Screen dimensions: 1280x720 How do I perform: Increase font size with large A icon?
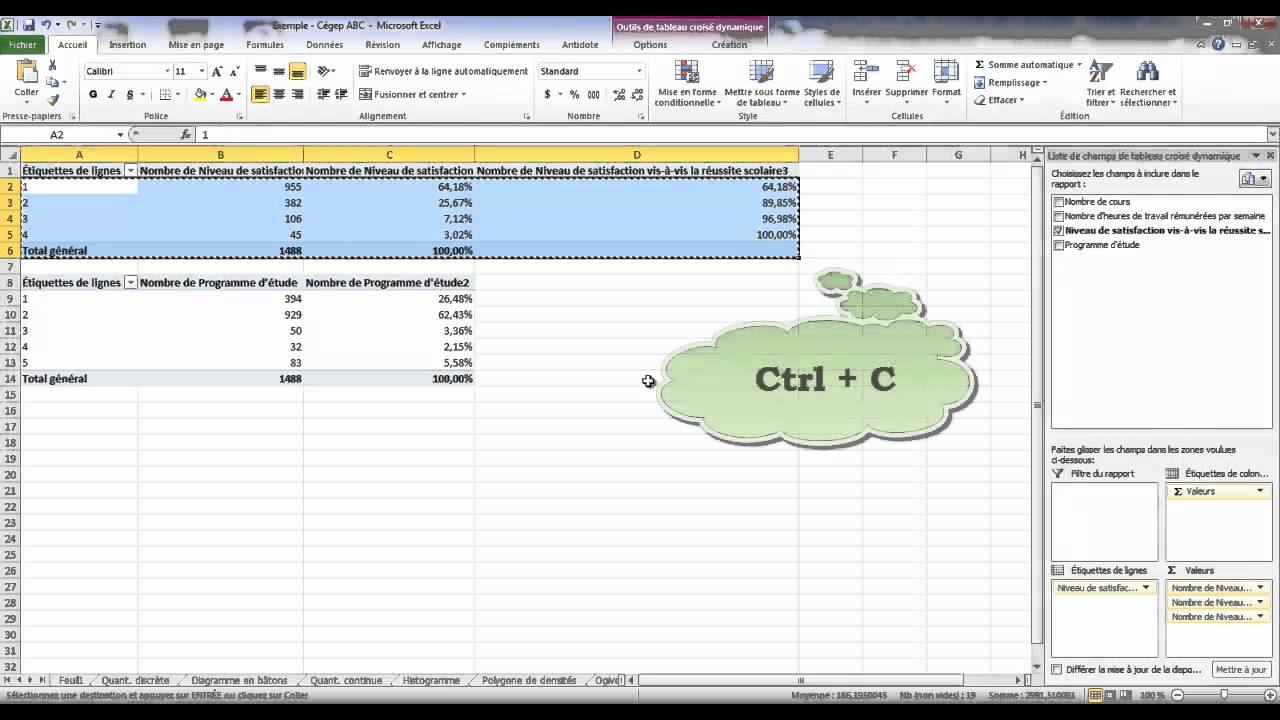tap(217, 71)
